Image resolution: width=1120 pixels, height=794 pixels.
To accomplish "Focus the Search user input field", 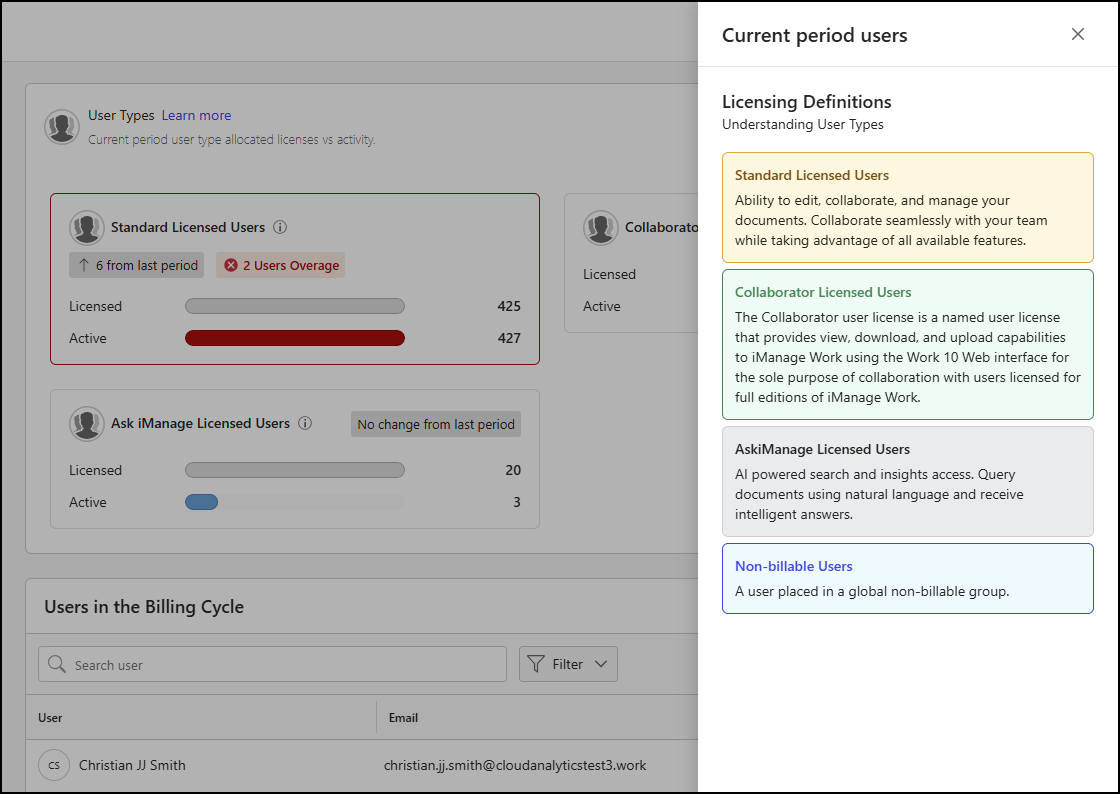I will 272,664.
